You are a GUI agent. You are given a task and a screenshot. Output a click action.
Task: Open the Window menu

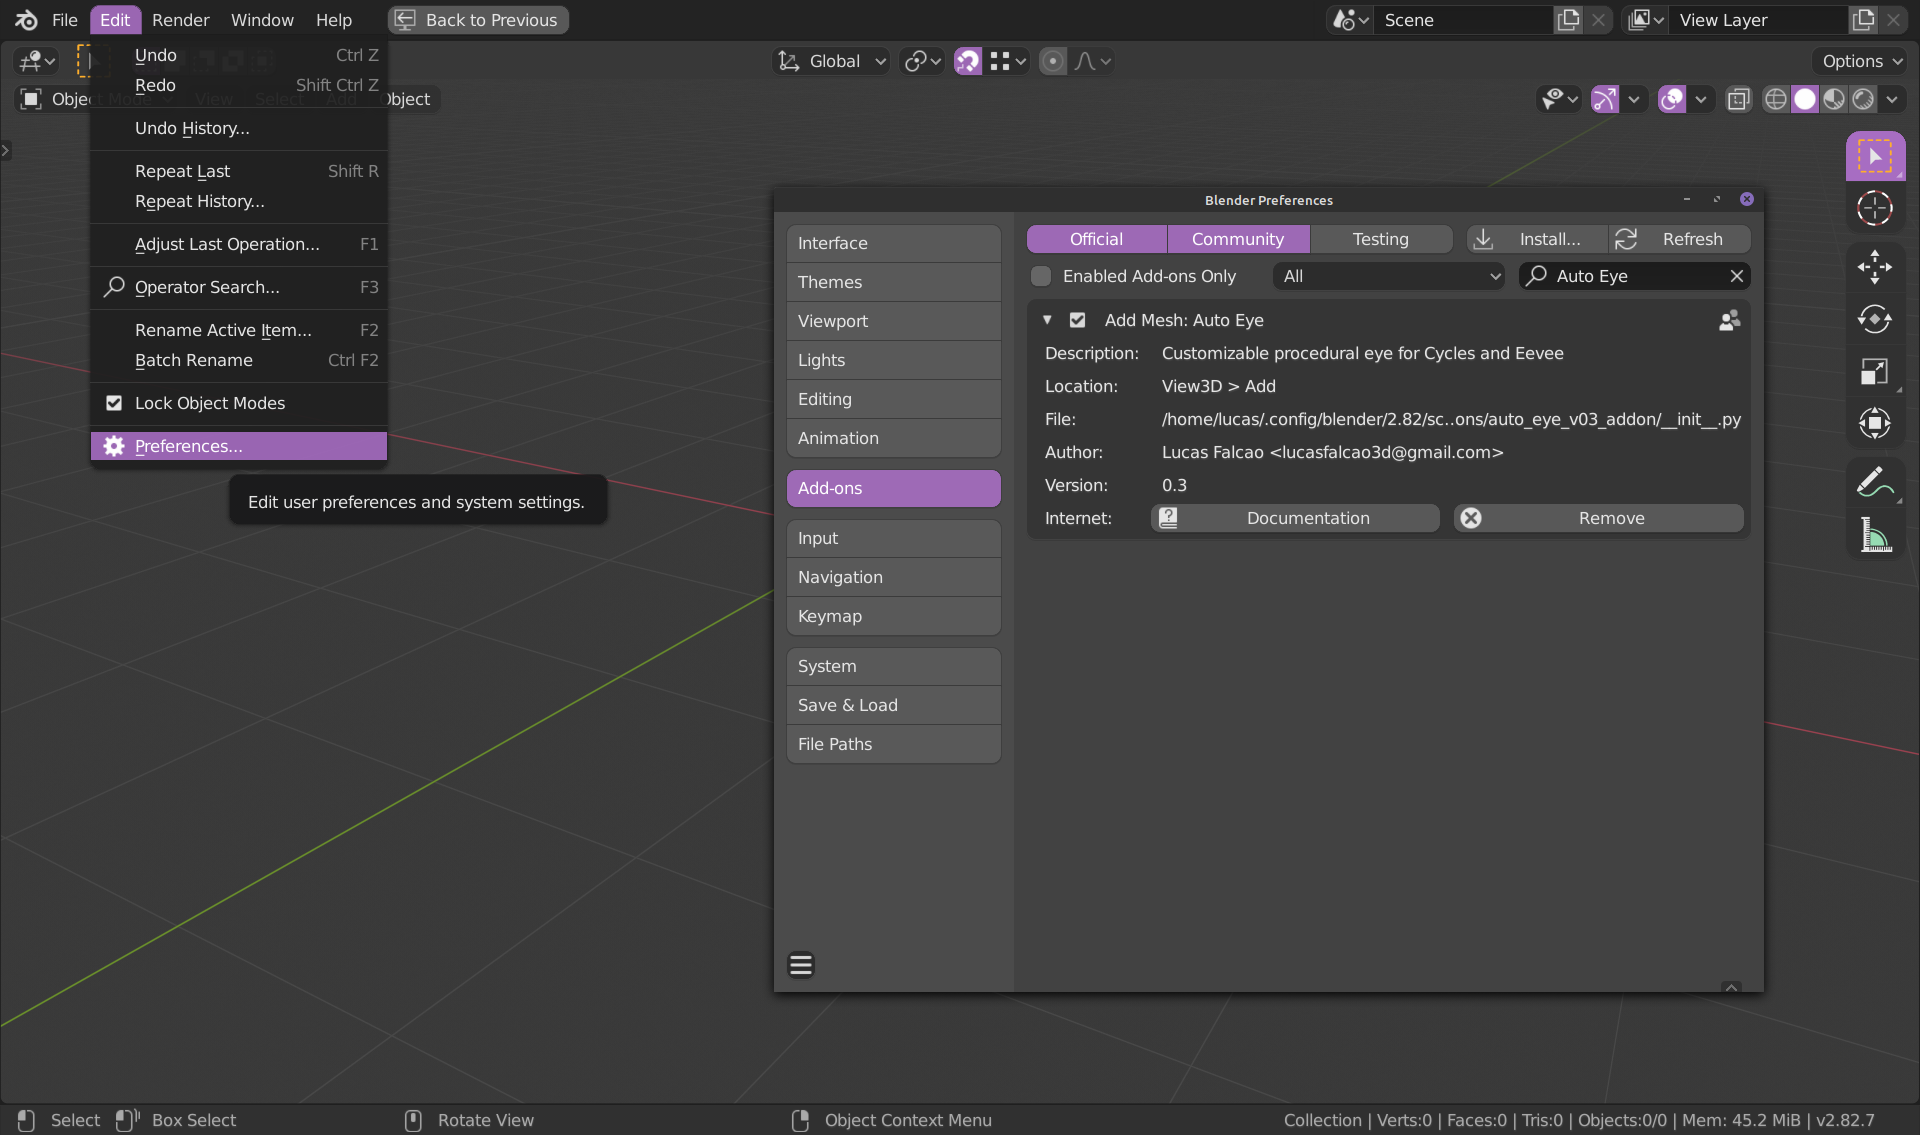tap(261, 20)
